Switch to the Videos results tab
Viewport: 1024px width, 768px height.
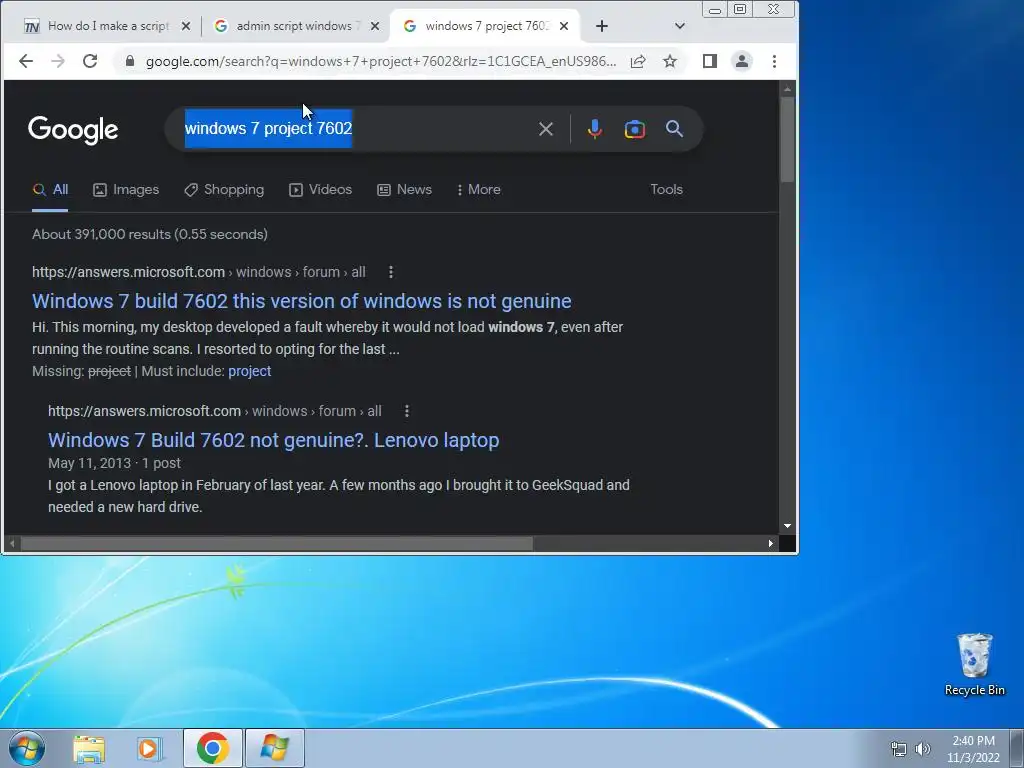[321, 189]
